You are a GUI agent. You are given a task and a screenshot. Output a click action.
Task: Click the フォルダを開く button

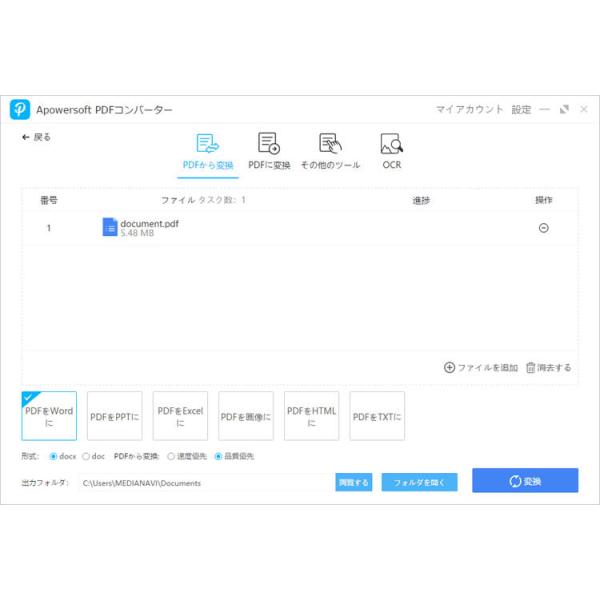(x=419, y=482)
